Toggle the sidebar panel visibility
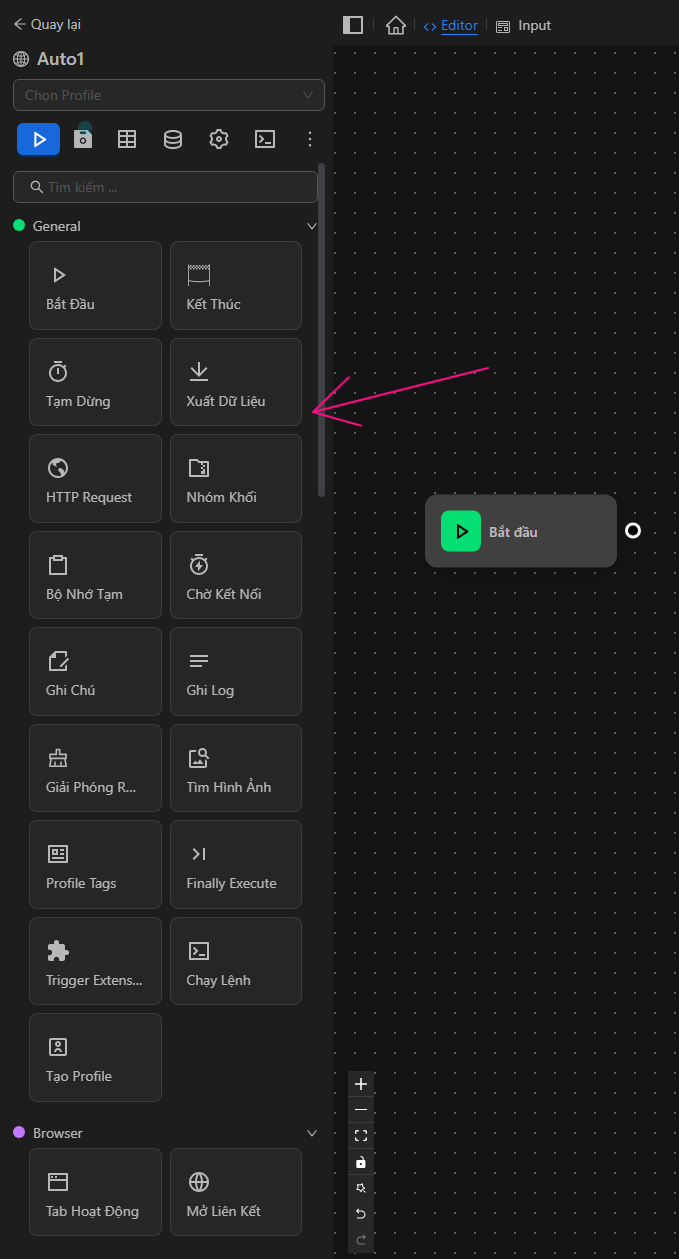Image resolution: width=679 pixels, height=1259 pixels. [x=352, y=25]
